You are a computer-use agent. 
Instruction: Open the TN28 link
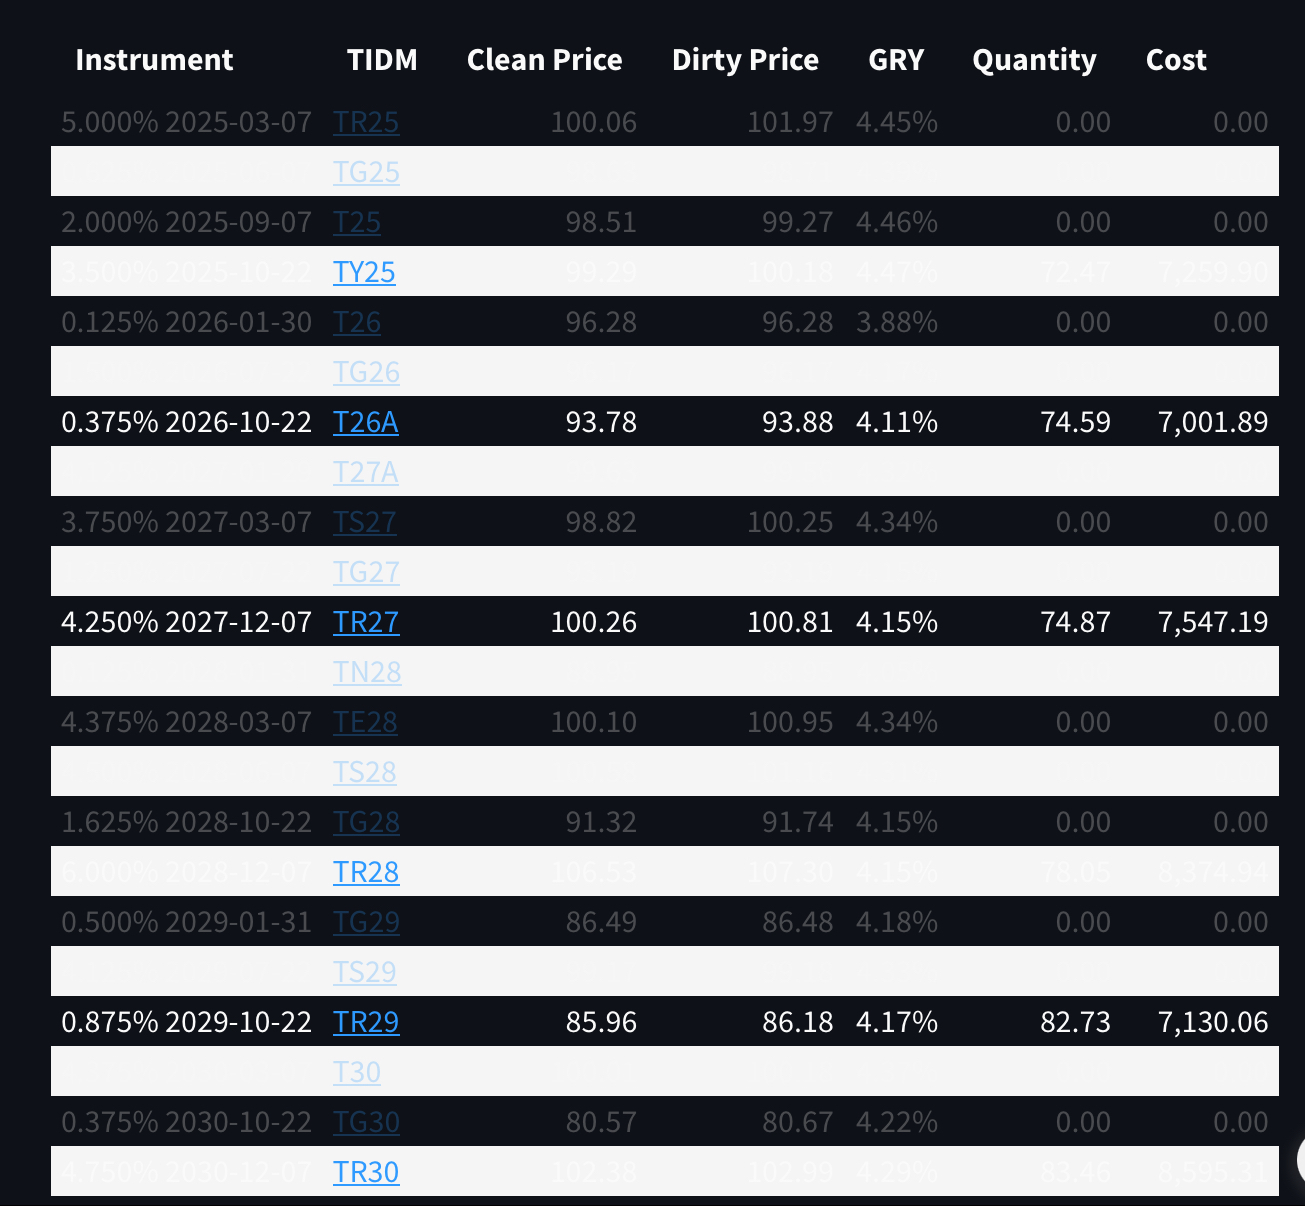(367, 672)
